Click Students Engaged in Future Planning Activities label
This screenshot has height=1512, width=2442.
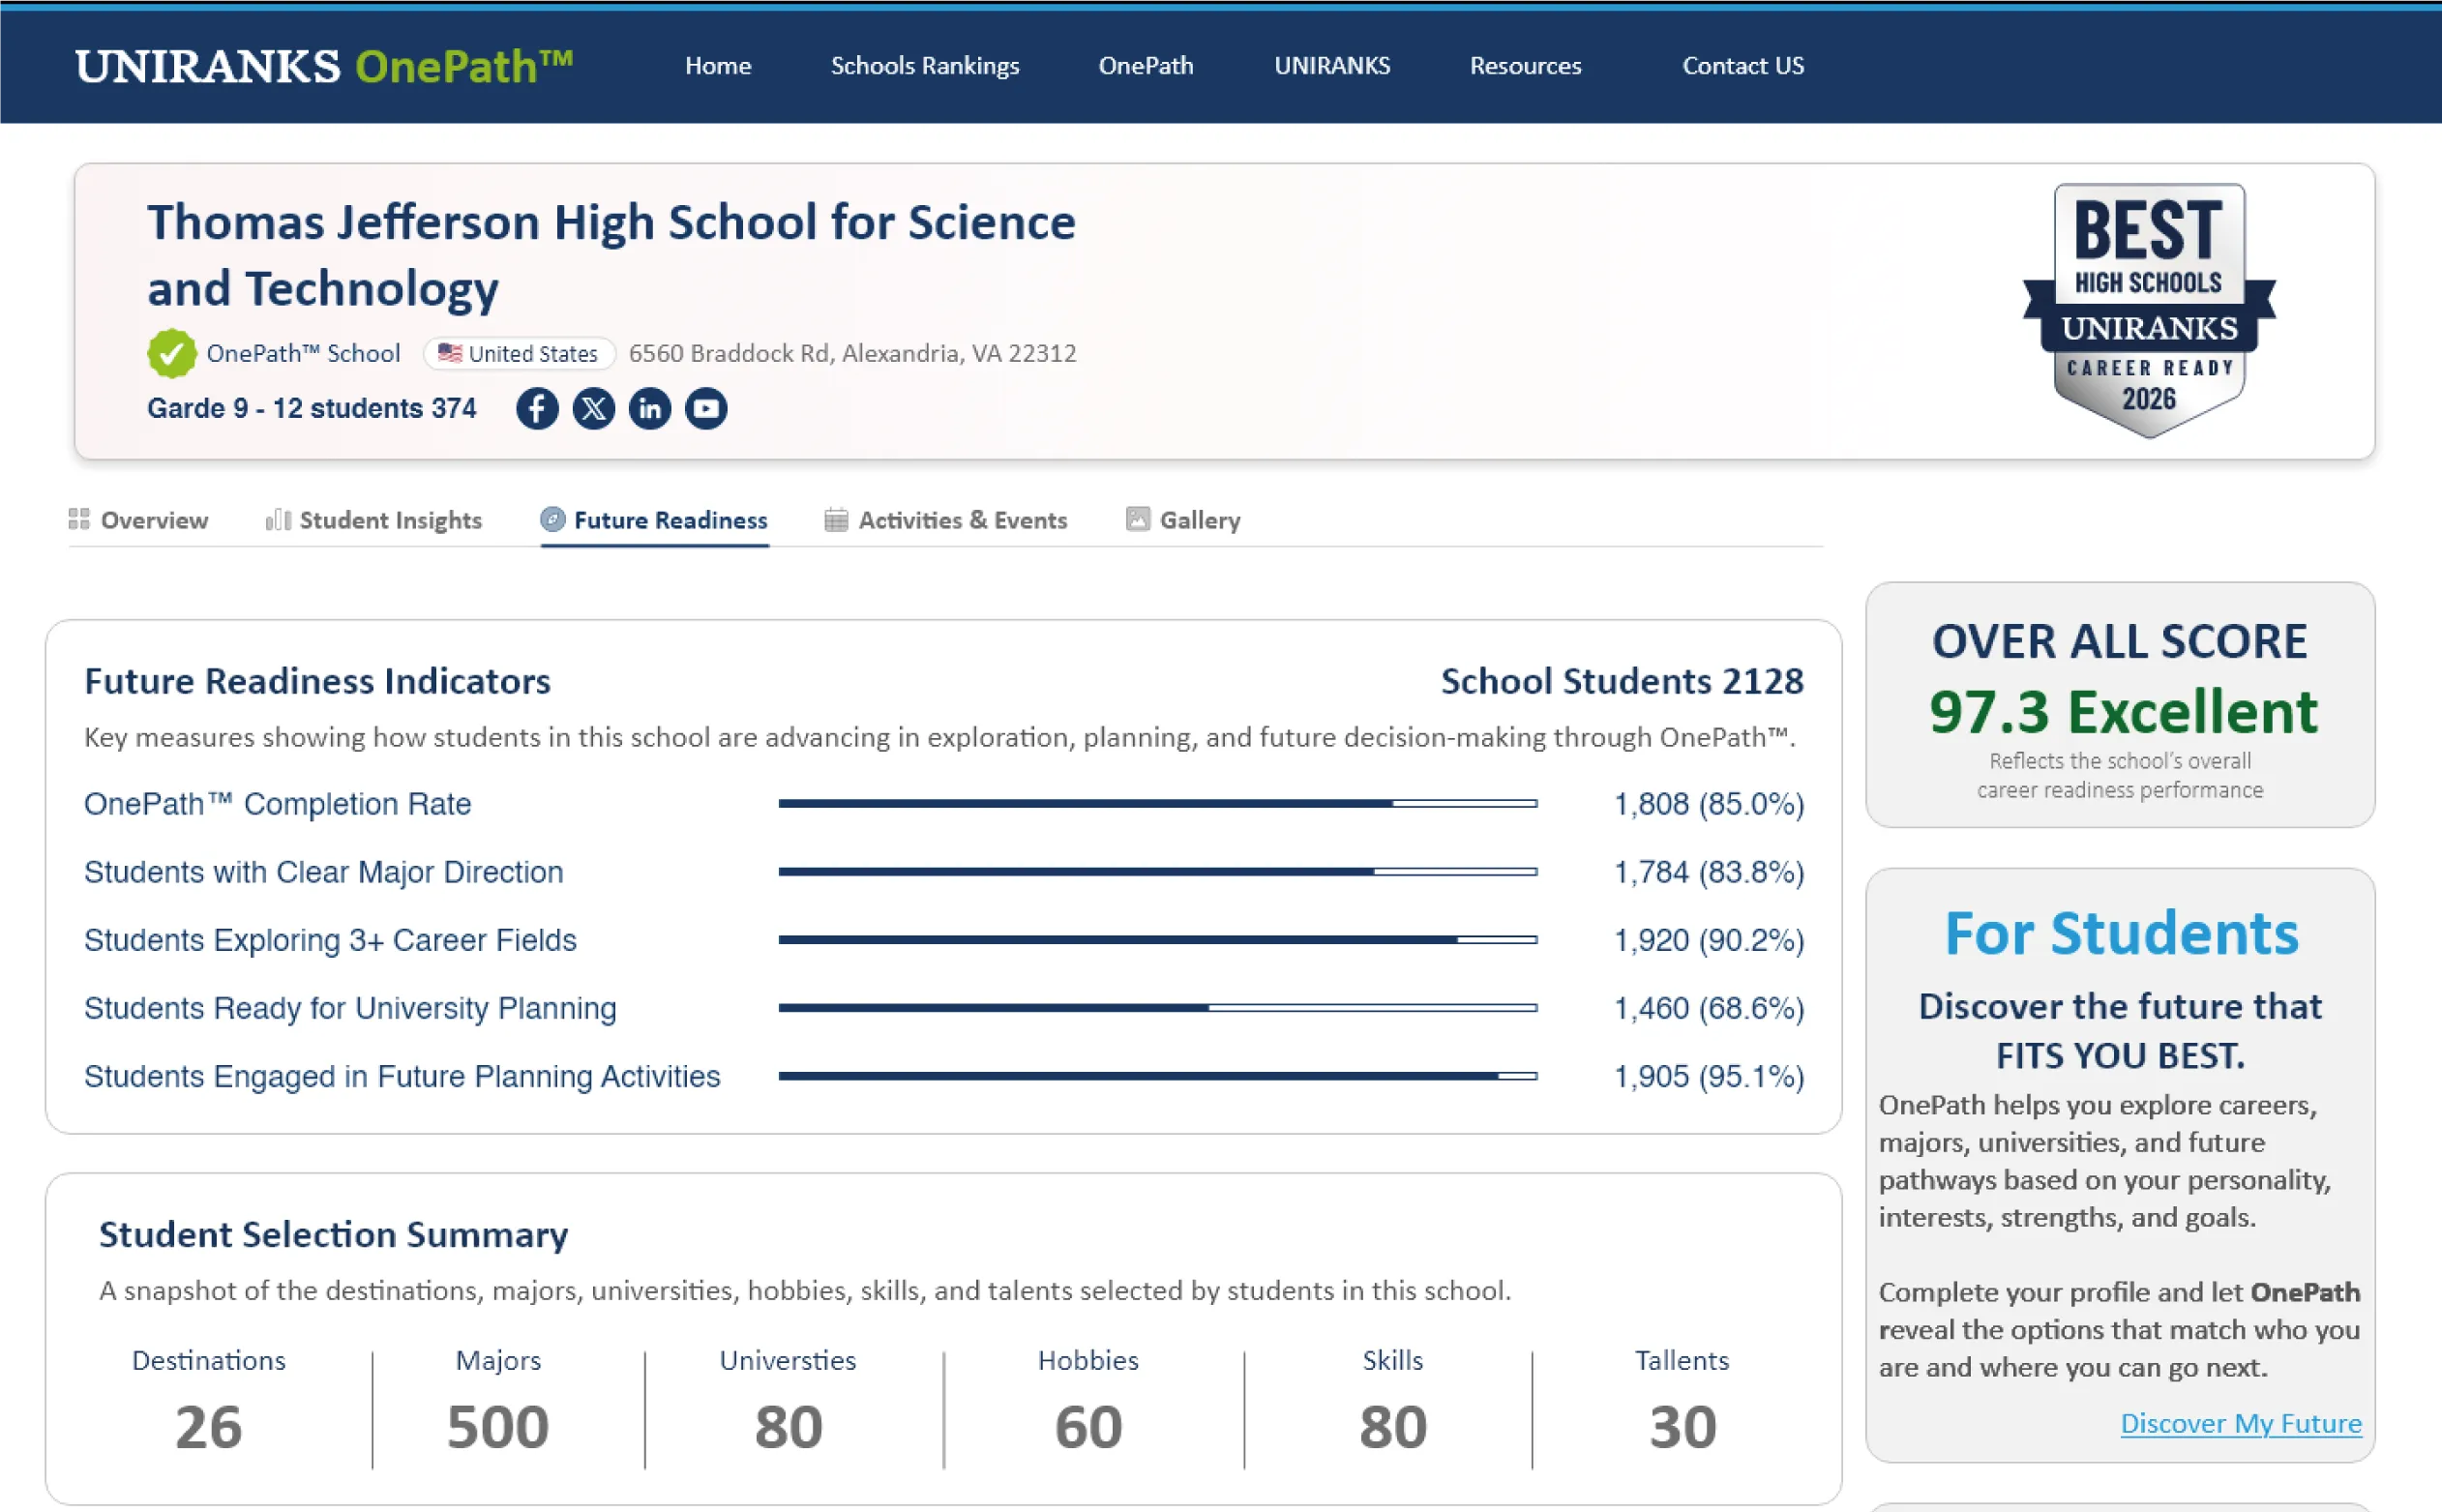pyautogui.click(x=402, y=1076)
